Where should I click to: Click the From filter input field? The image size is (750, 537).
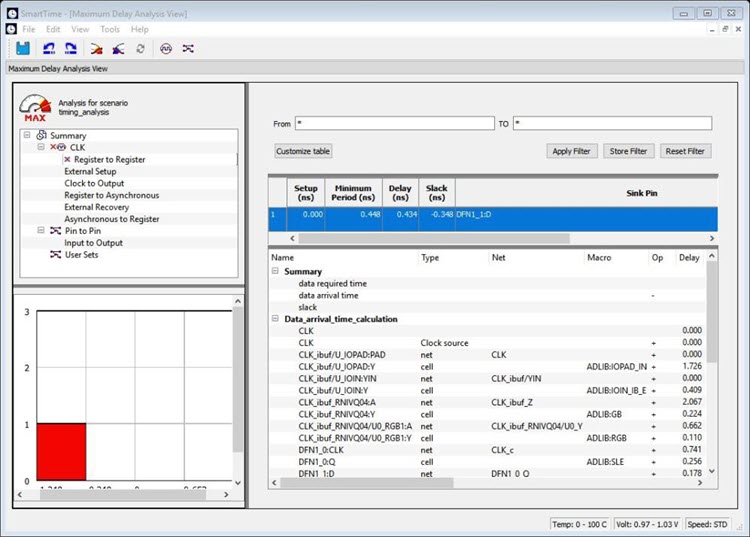394,124
